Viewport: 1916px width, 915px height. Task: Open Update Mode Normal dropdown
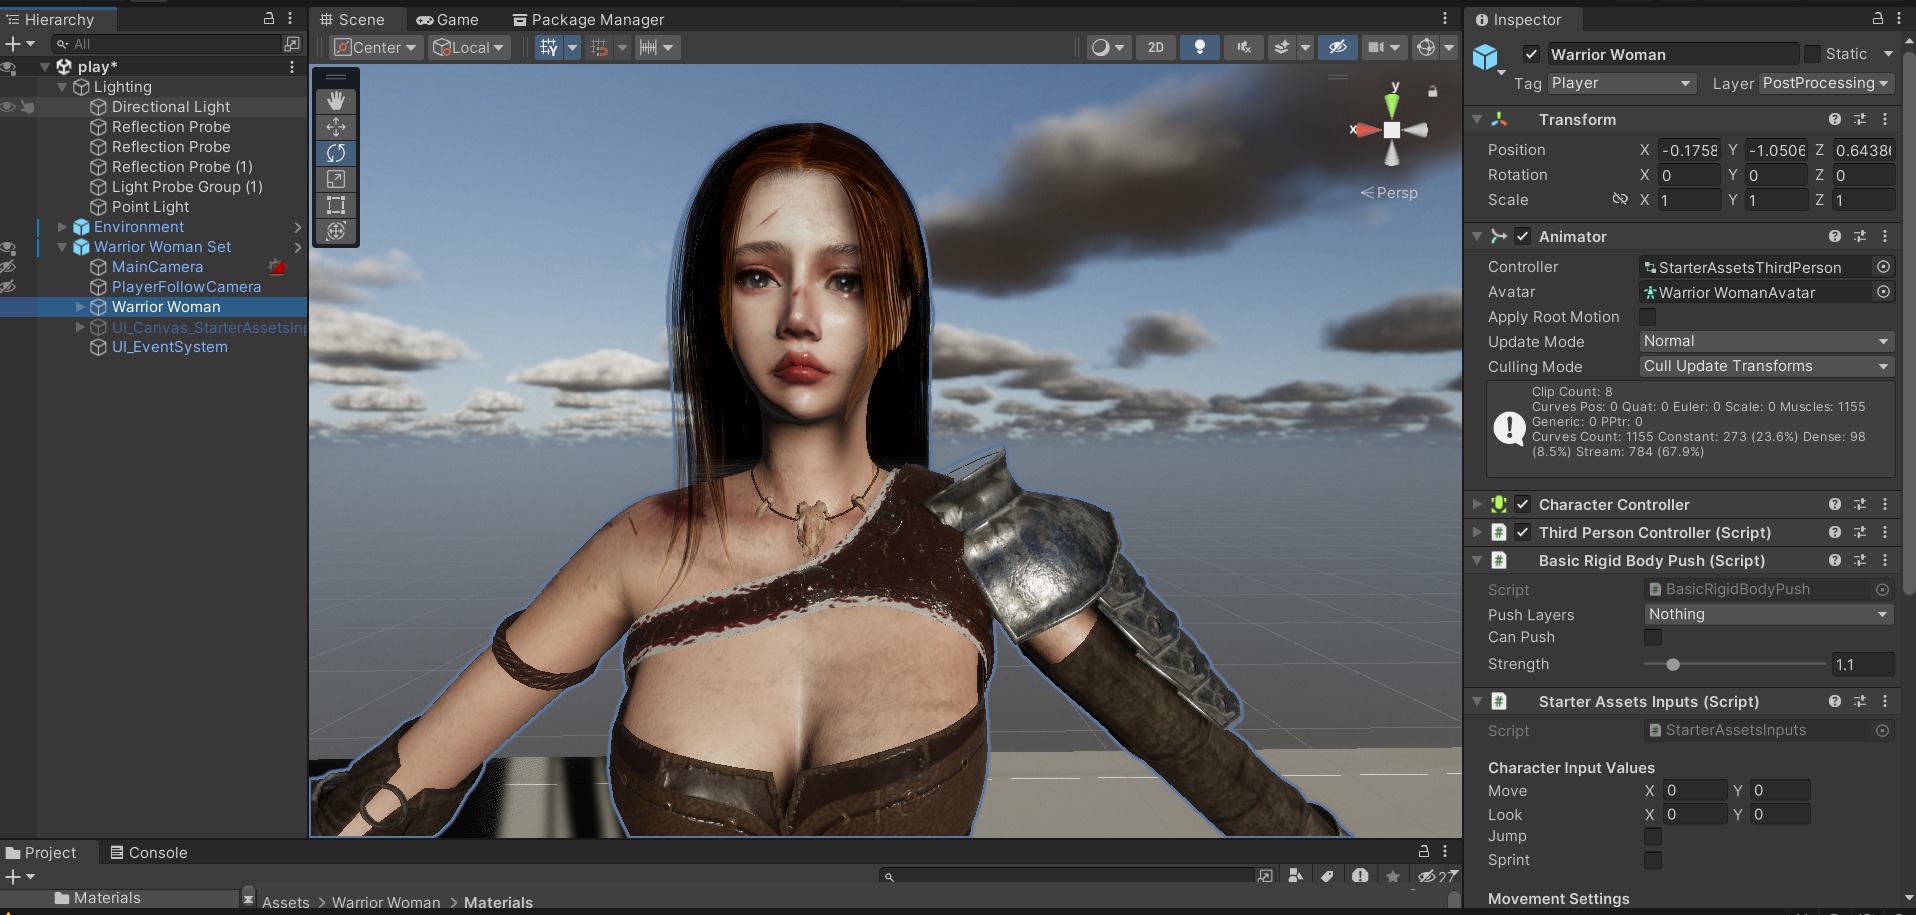tap(1767, 341)
